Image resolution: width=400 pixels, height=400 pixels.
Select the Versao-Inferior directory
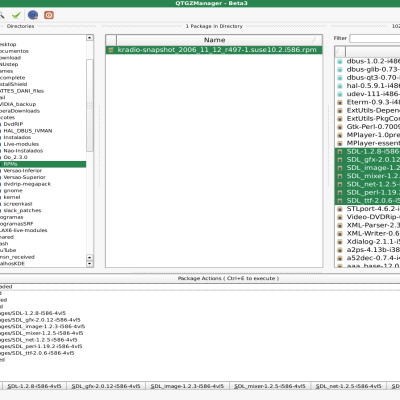coord(23,171)
